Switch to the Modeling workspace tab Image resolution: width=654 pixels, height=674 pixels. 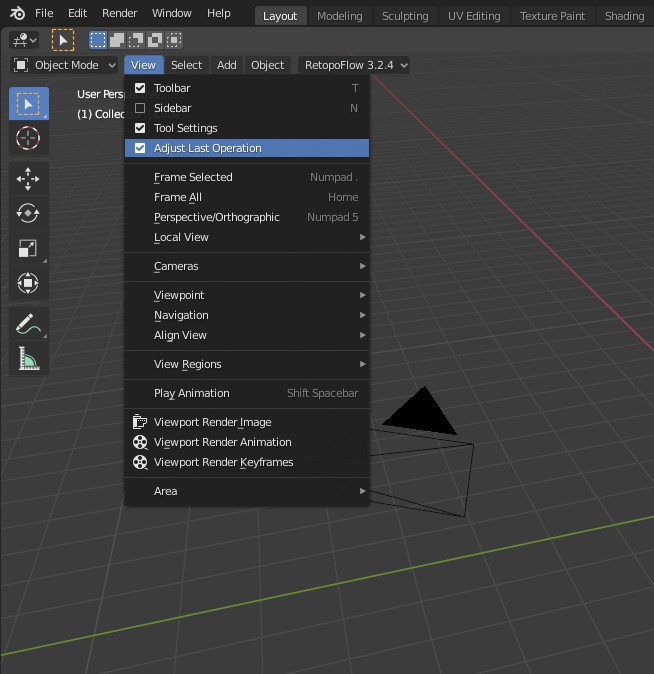(339, 16)
